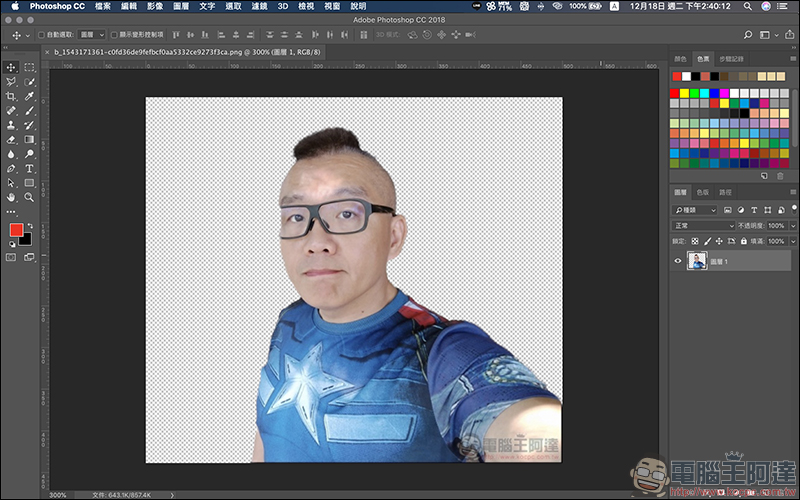Image resolution: width=800 pixels, height=500 pixels.
Task: Select the Hand tool
Action: click(x=11, y=197)
